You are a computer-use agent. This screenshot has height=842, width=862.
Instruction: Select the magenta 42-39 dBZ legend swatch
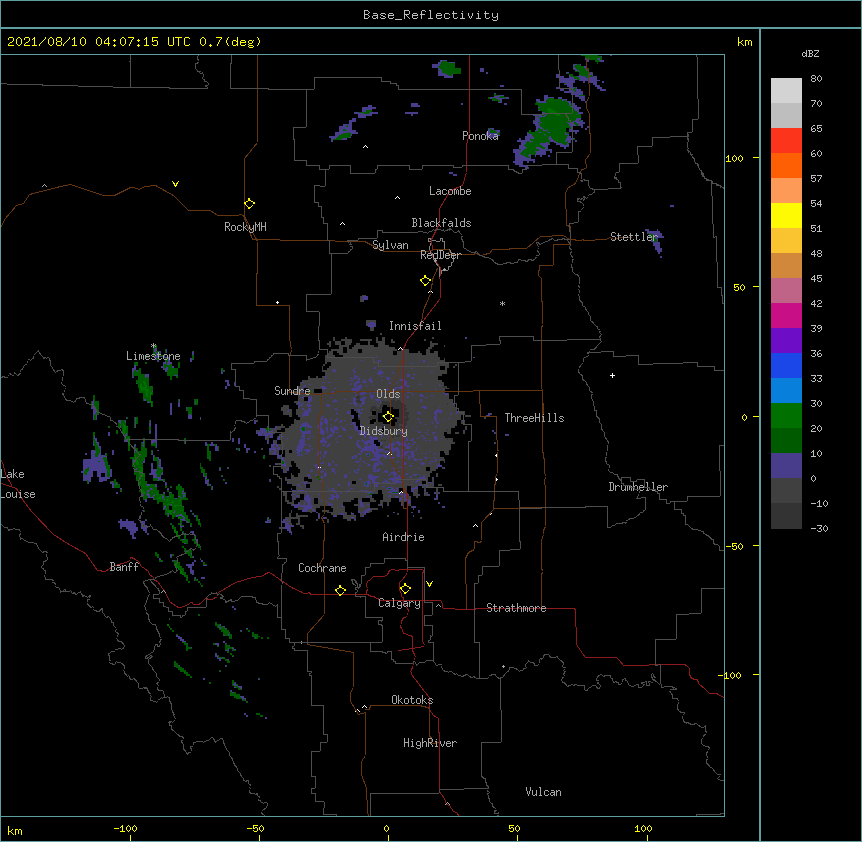[x=786, y=315]
